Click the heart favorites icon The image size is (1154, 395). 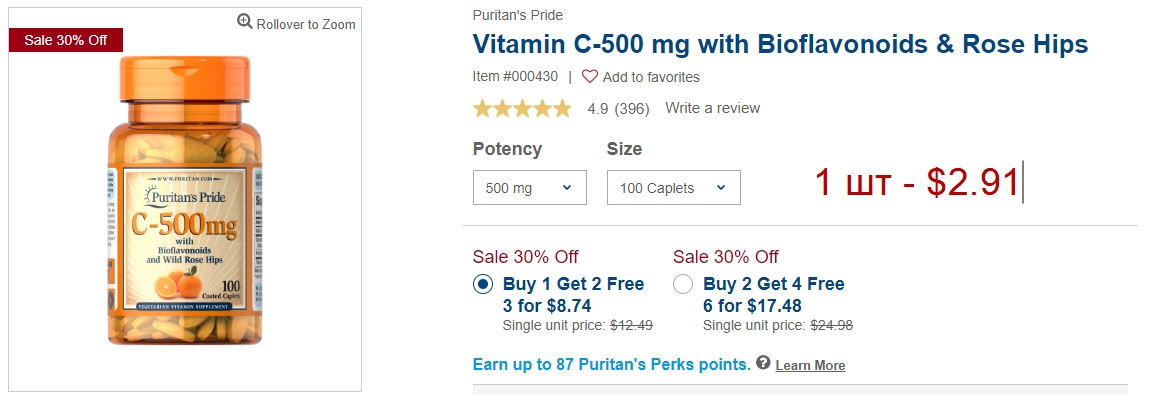pos(590,76)
